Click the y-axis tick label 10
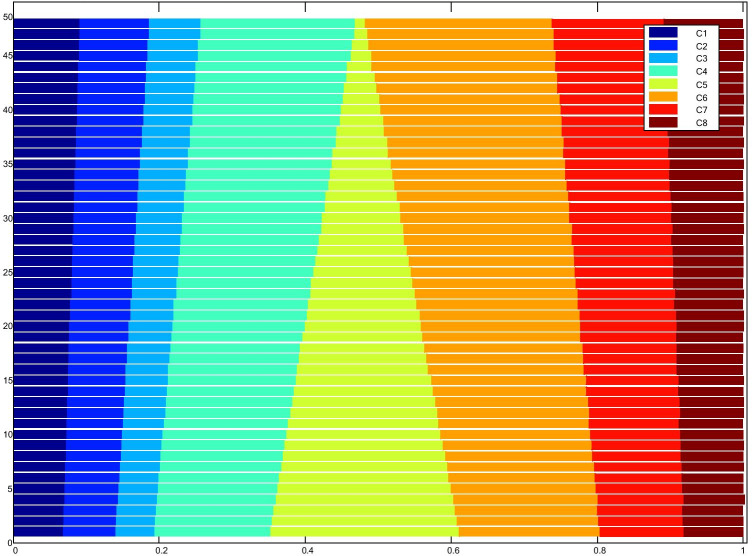This screenshot has height=556, width=752. pos(6,434)
